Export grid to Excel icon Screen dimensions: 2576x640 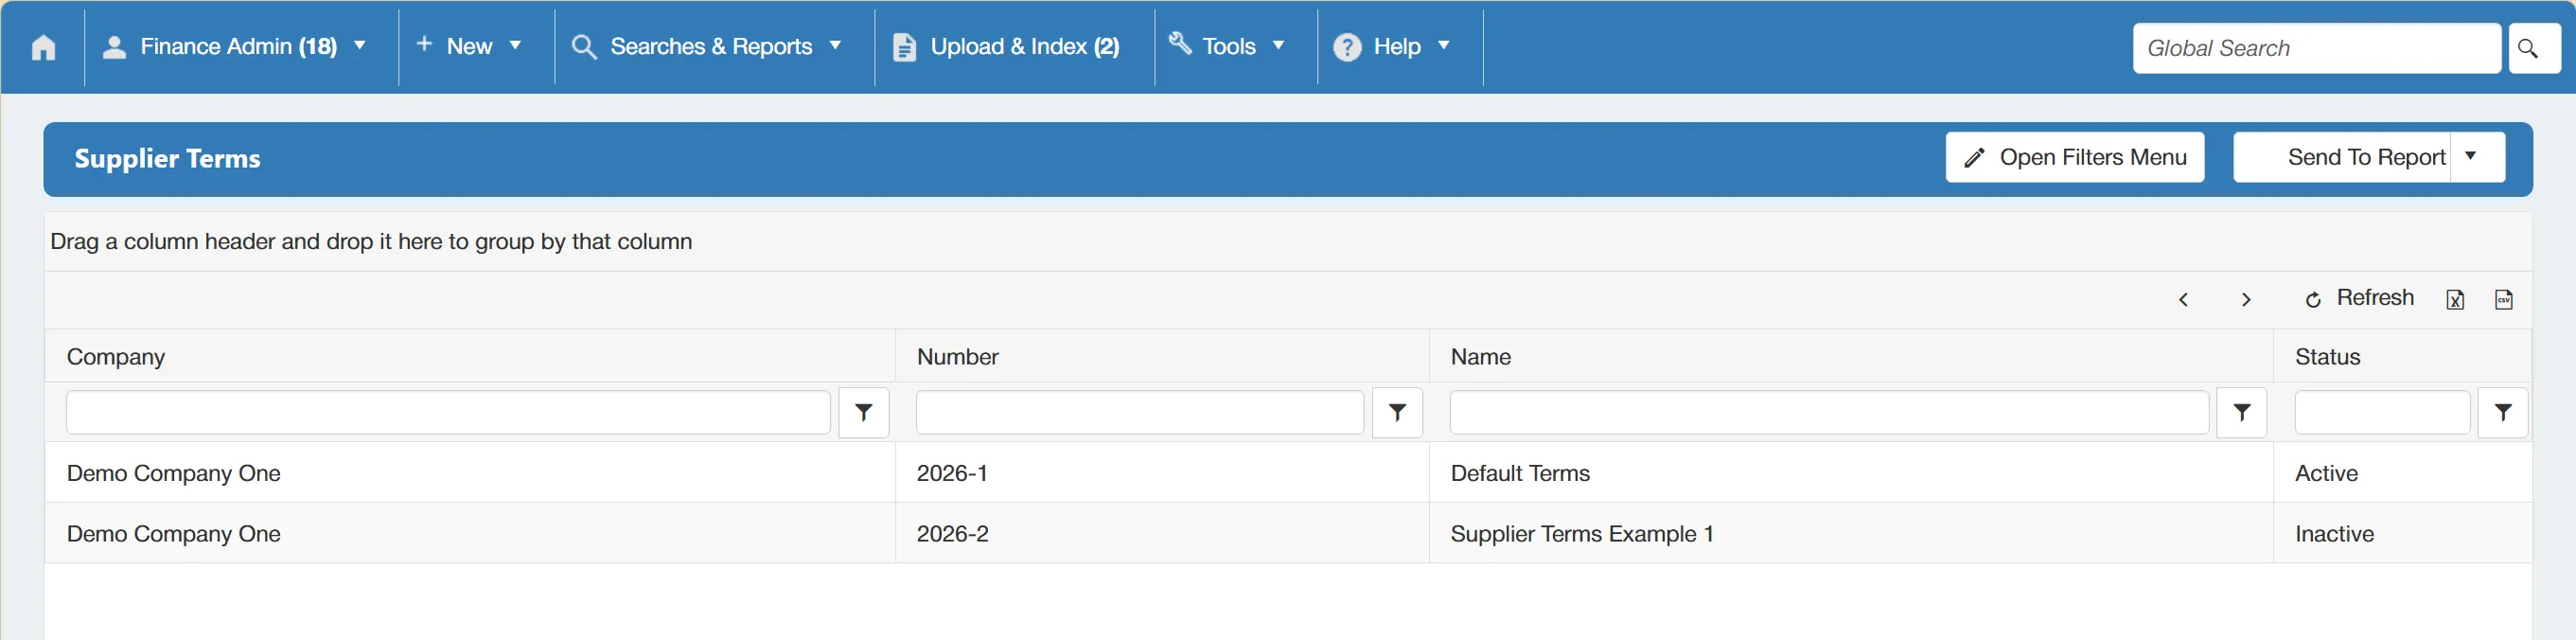2455,300
